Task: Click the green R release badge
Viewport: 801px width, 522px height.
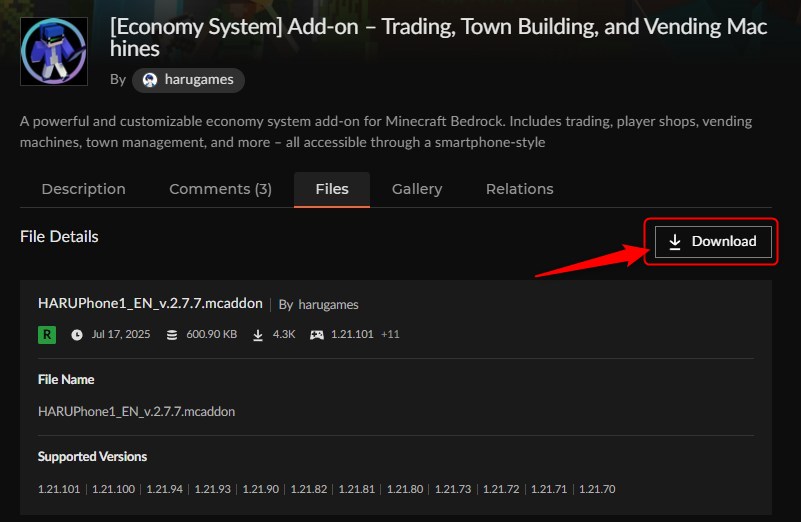Action: (47, 335)
